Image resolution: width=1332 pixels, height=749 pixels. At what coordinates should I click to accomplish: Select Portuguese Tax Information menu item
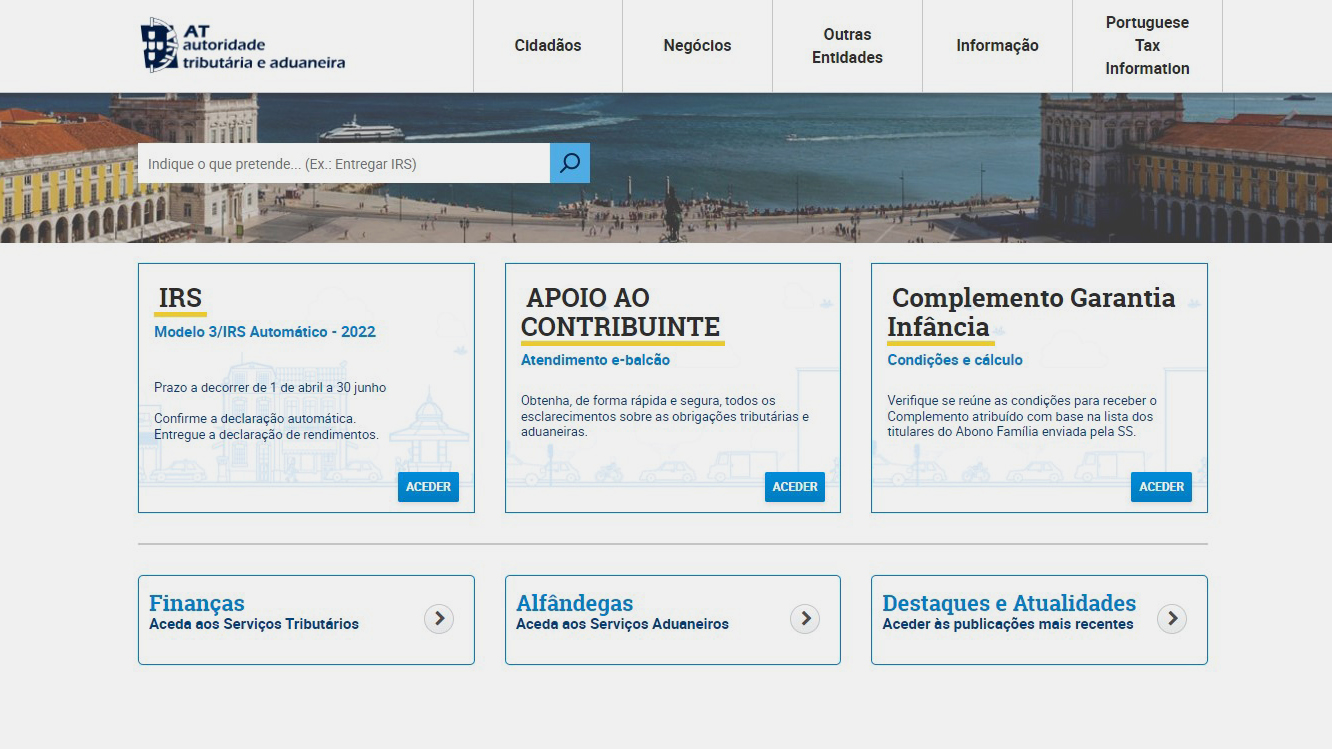1147,46
